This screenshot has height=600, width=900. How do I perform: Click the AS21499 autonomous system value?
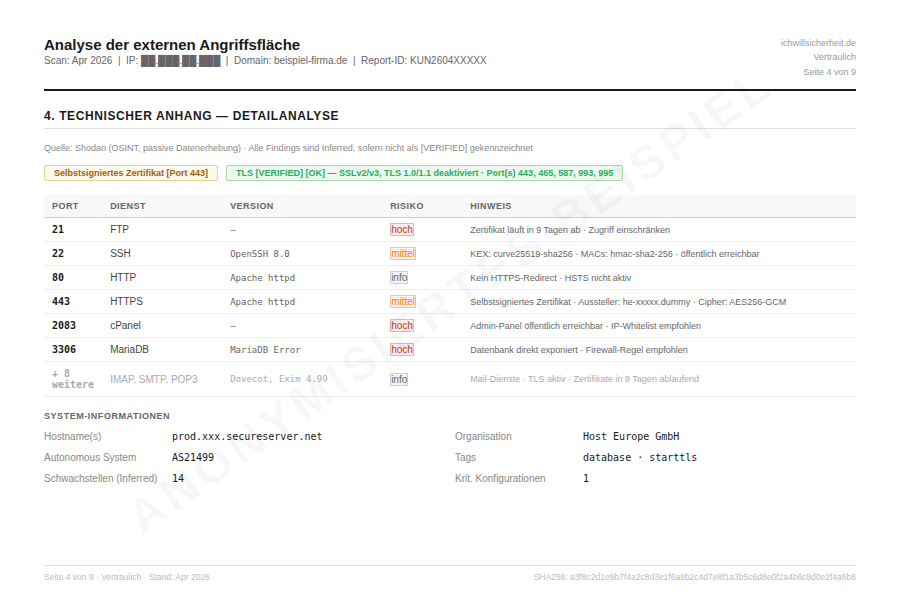point(193,457)
